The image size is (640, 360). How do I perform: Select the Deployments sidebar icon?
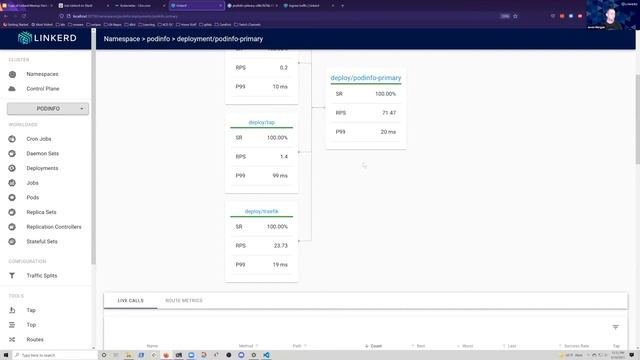pyautogui.click(x=12, y=168)
